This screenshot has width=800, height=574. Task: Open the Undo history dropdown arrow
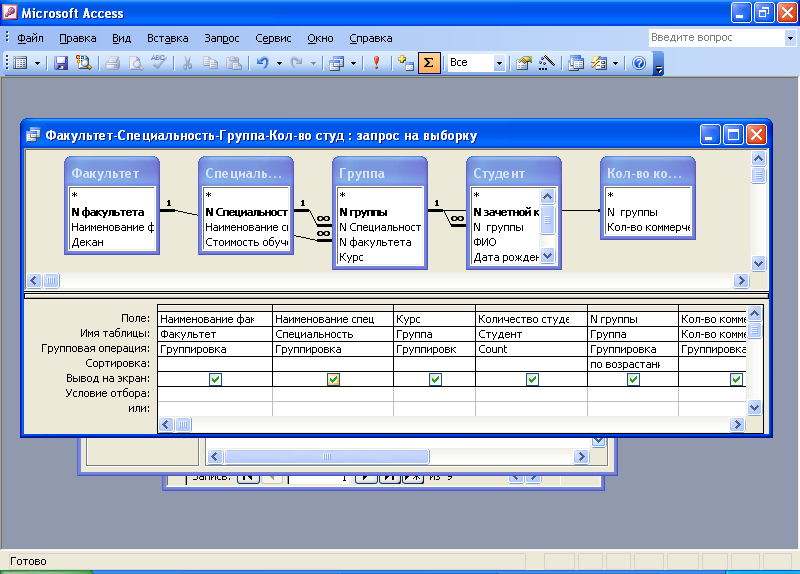pyautogui.click(x=279, y=63)
